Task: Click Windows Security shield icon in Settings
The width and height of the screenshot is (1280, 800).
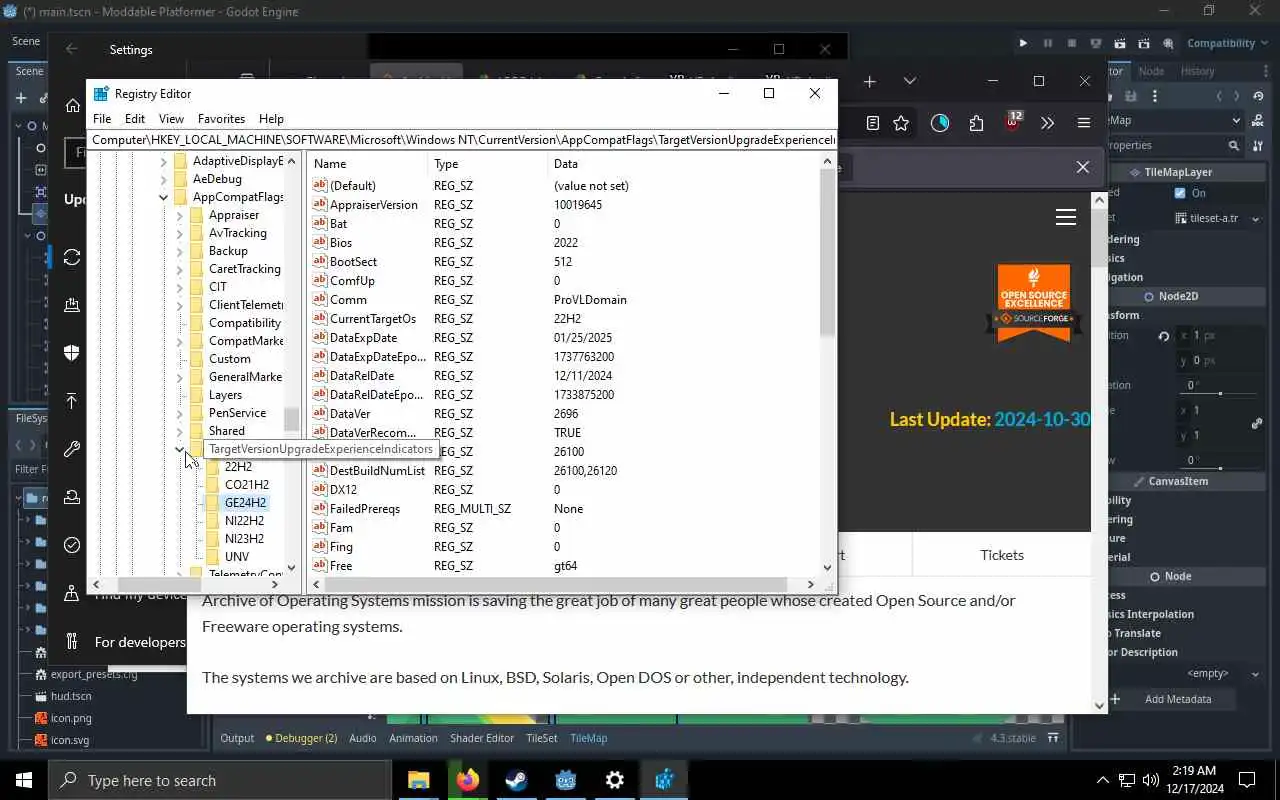Action: 72,353
